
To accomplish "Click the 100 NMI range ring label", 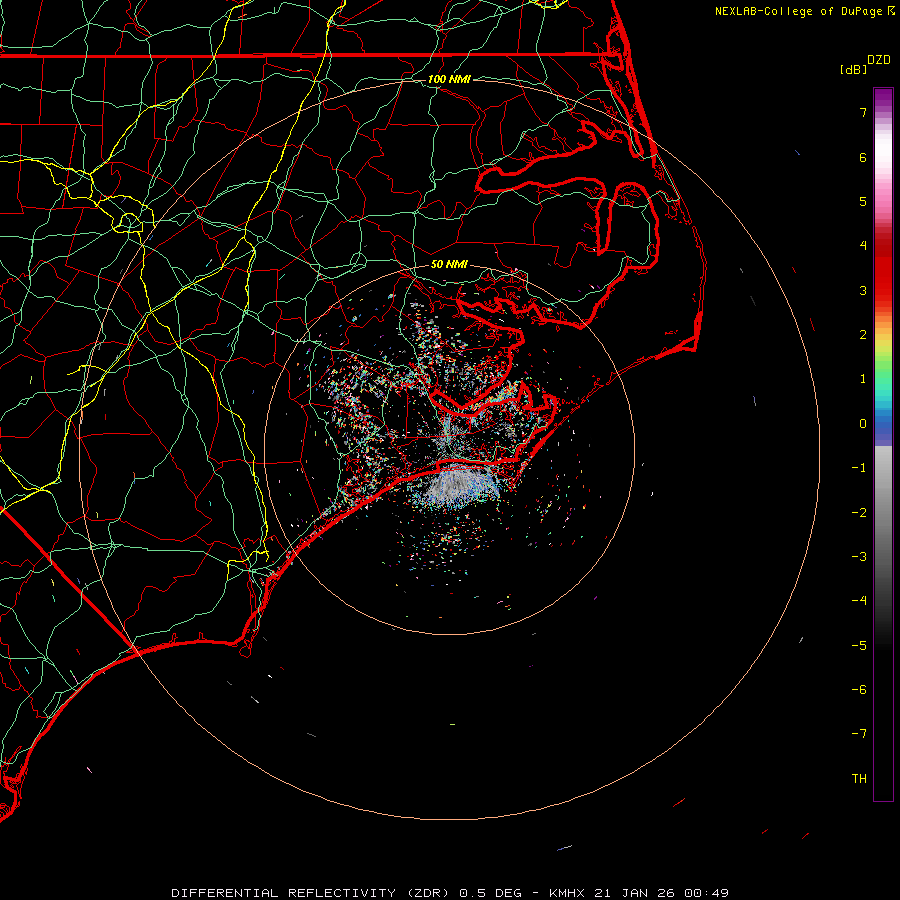I will (x=449, y=79).
